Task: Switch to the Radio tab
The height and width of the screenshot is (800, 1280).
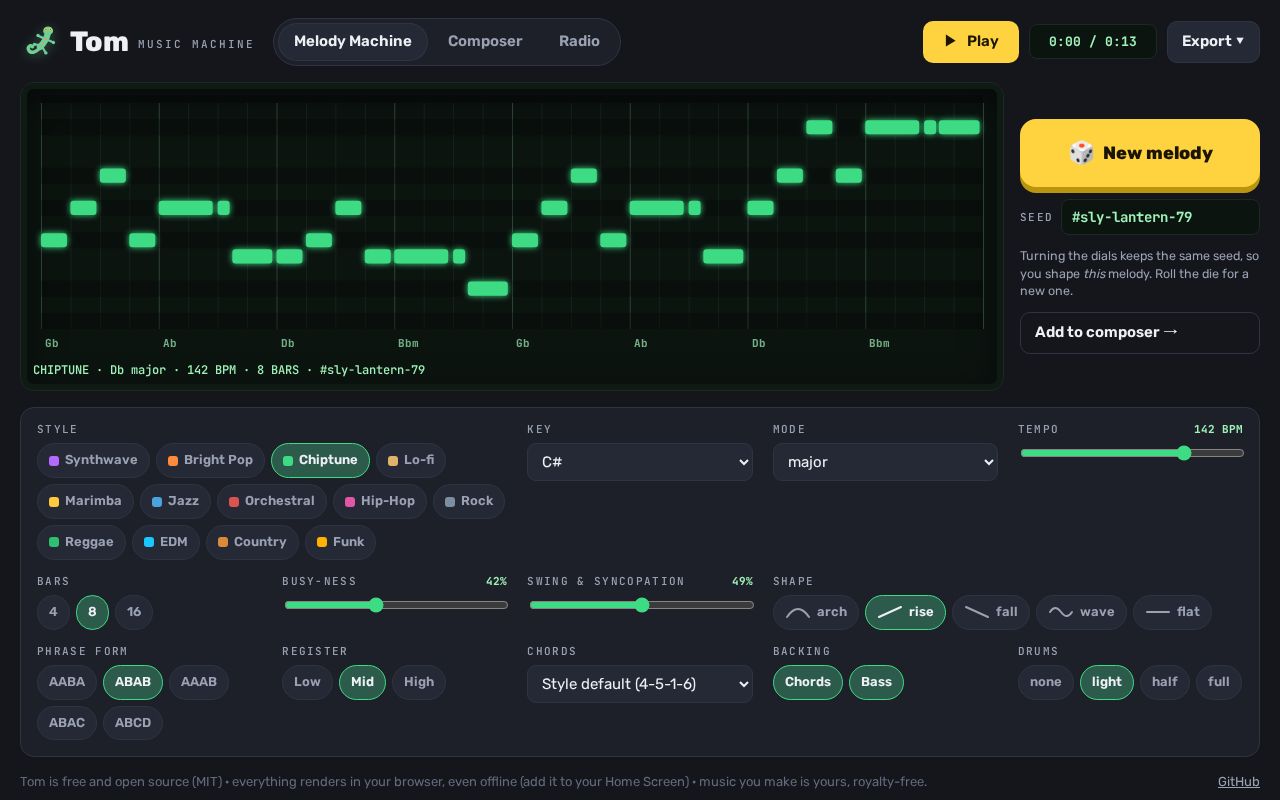Action: coord(579,42)
